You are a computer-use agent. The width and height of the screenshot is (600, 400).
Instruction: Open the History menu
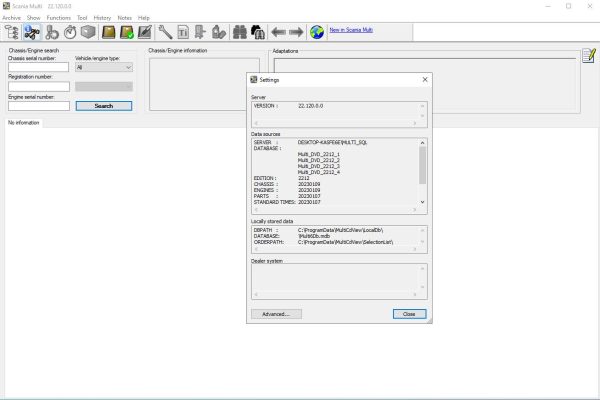(102, 18)
